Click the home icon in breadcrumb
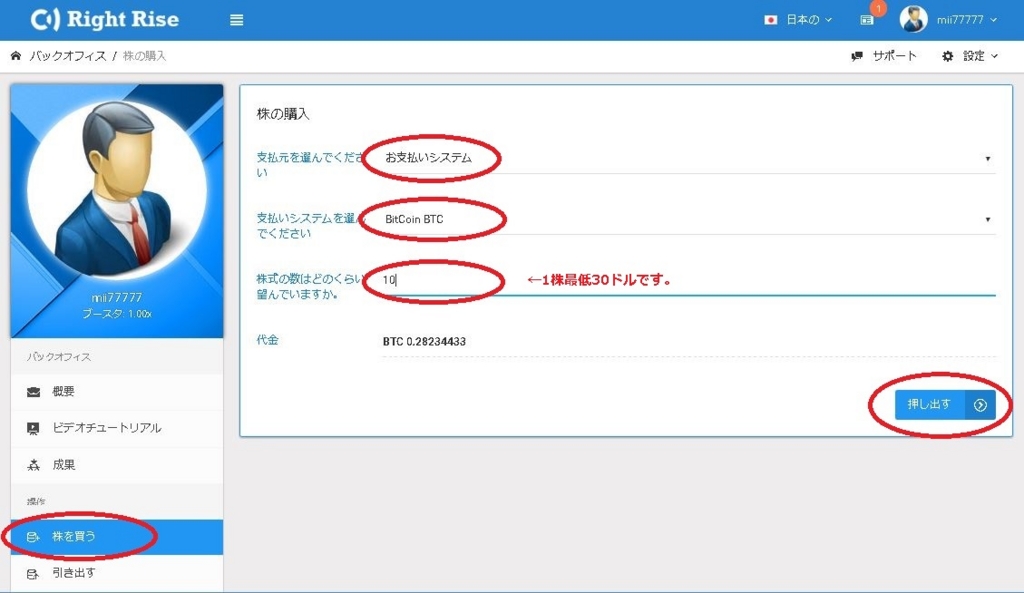Image resolution: width=1024 pixels, height=593 pixels. pos(16,56)
